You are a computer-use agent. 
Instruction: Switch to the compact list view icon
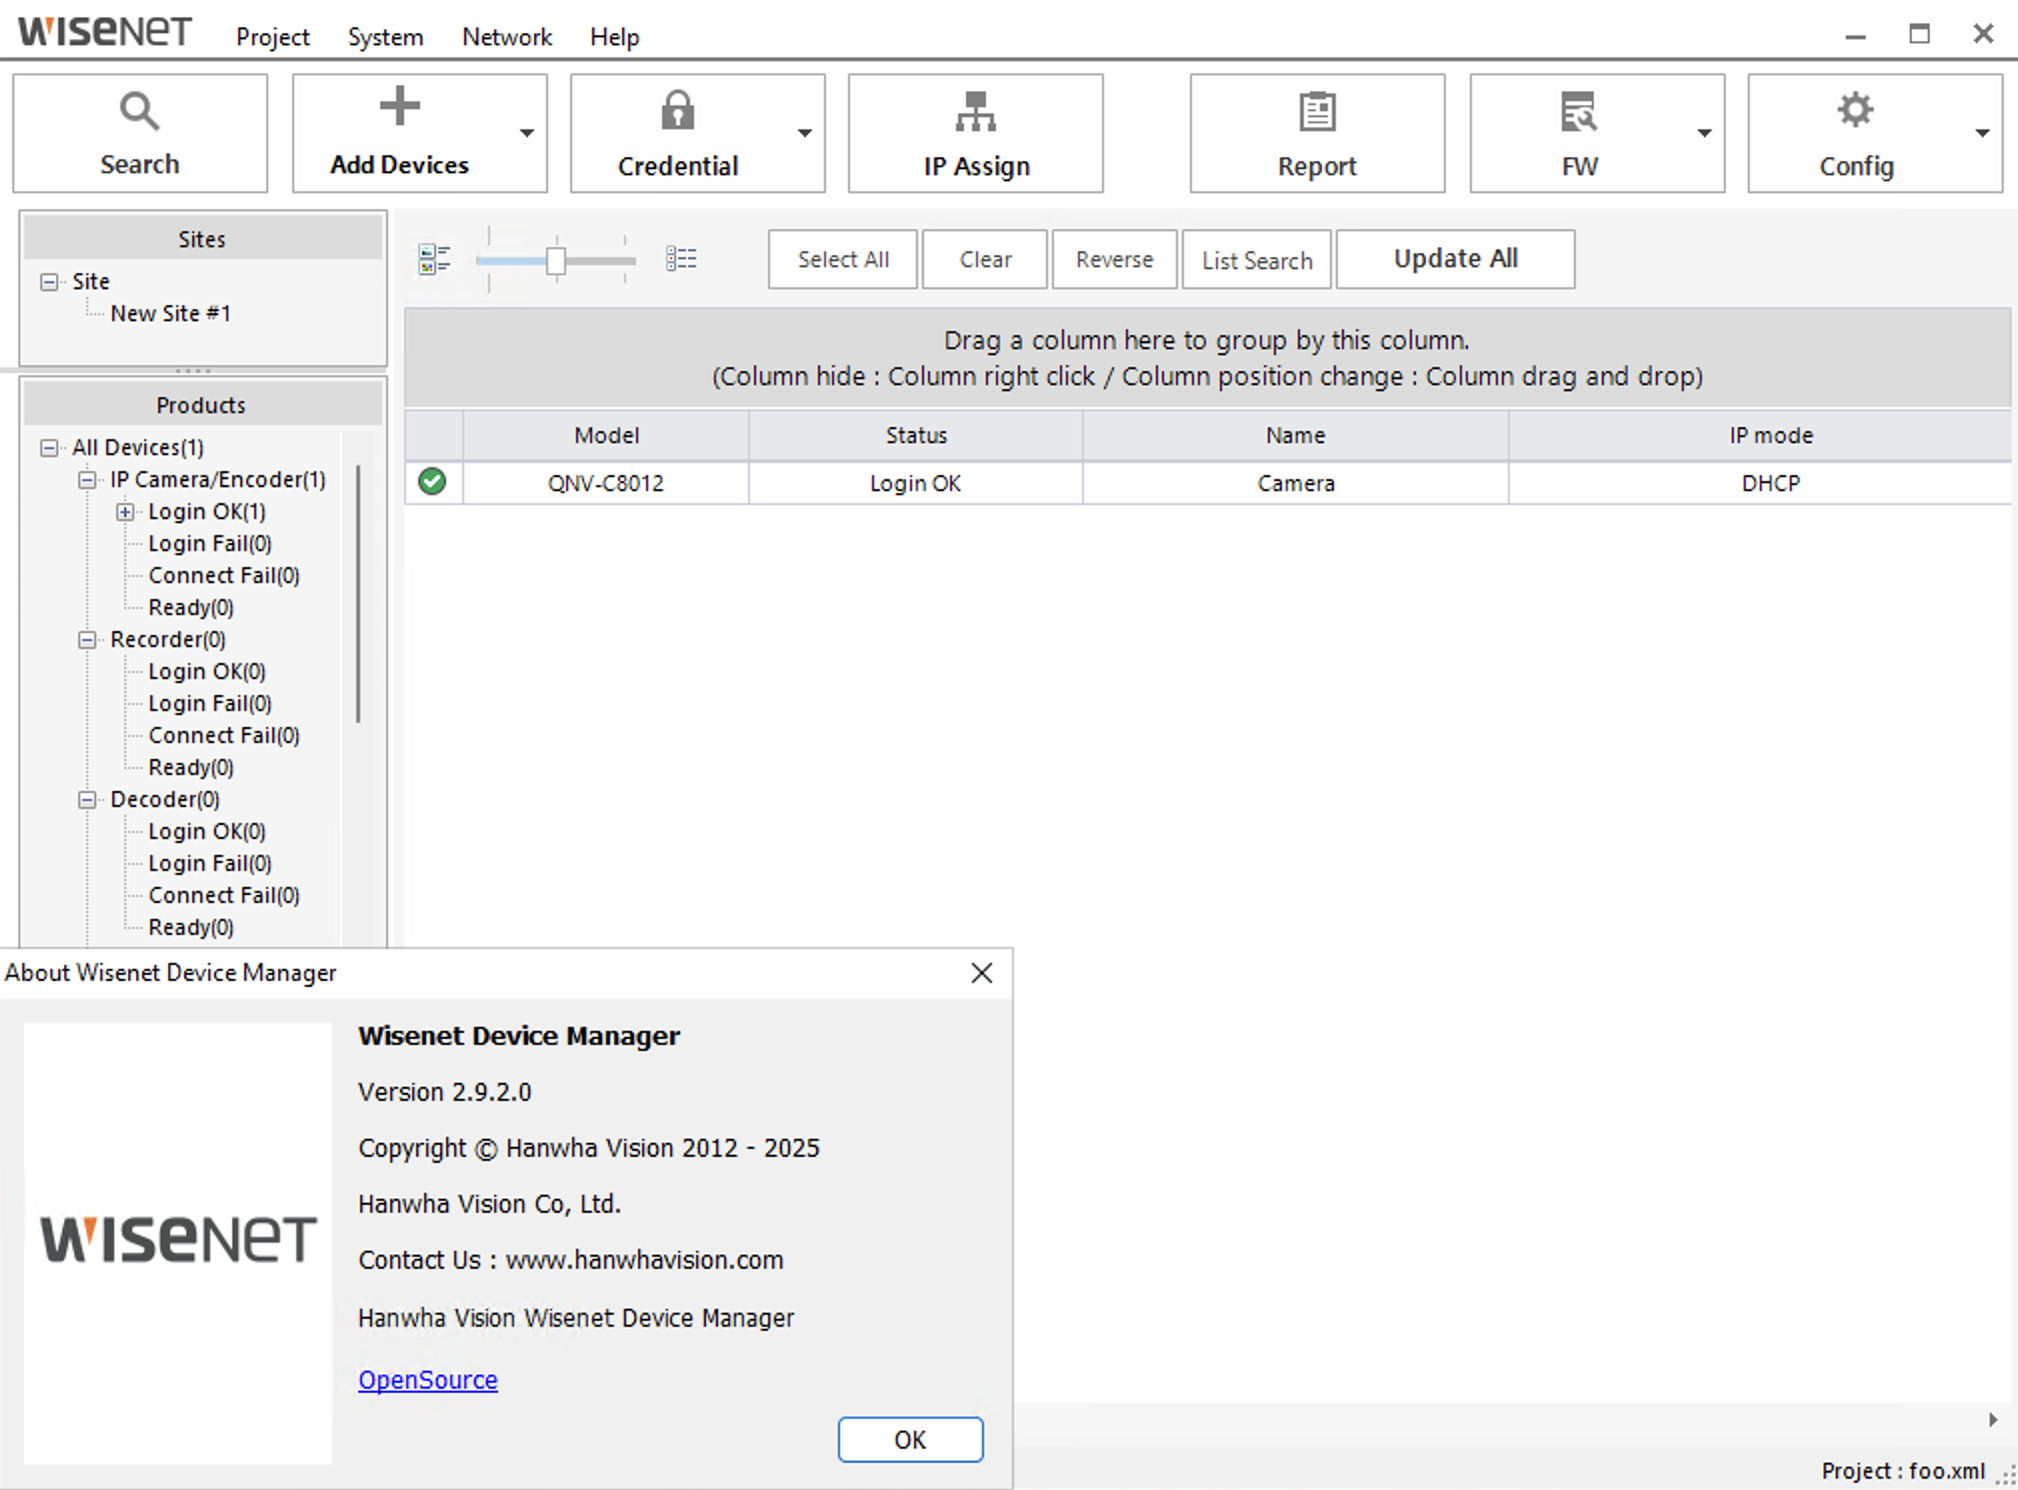click(681, 259)
